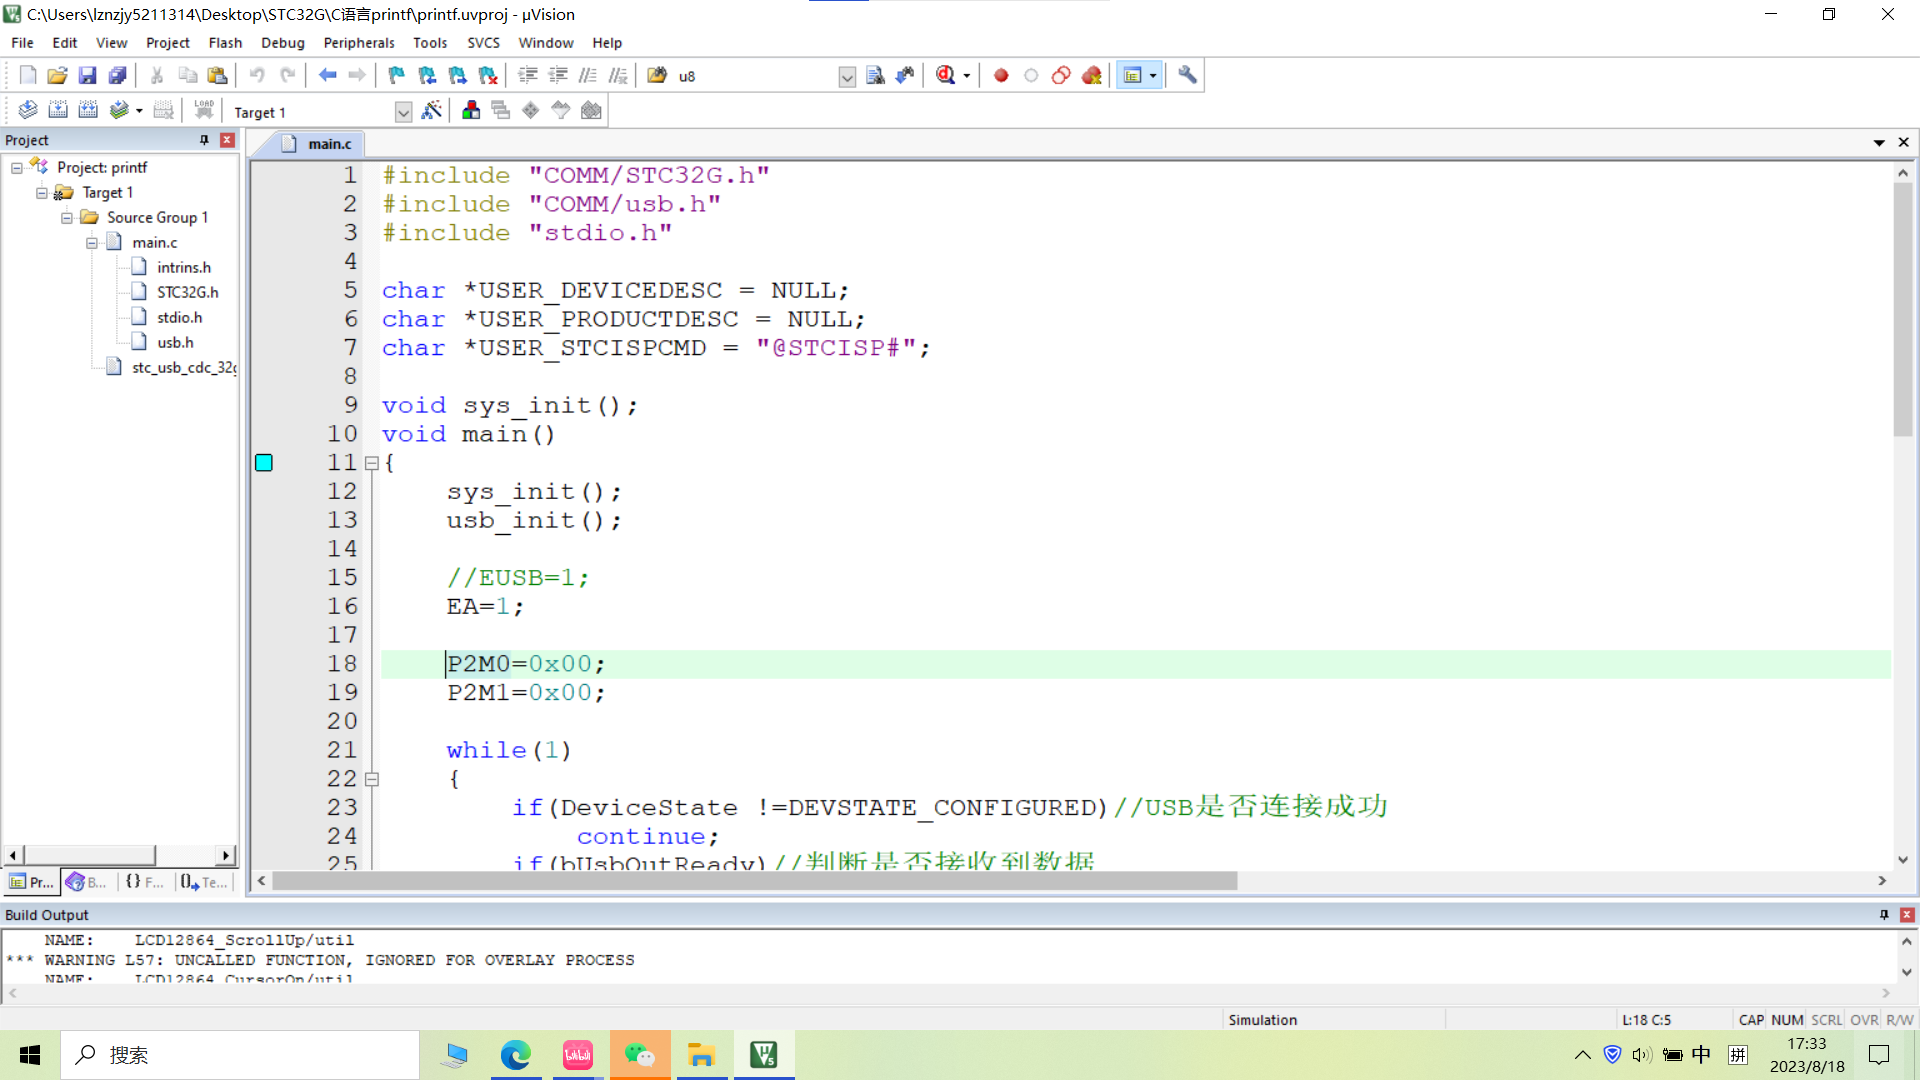
Task: Start debug session with magnifier d icon
Action: tap(945, 75)
